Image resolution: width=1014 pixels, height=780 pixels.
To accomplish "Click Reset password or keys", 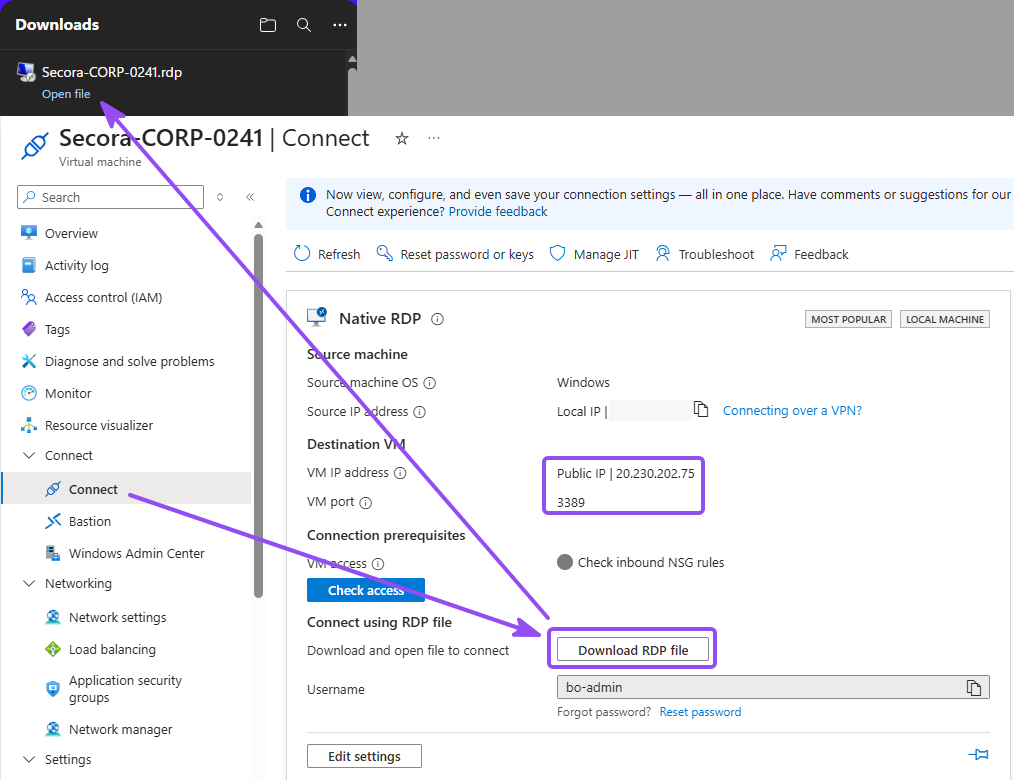I will pyautogui.click(x=455, y=254).
